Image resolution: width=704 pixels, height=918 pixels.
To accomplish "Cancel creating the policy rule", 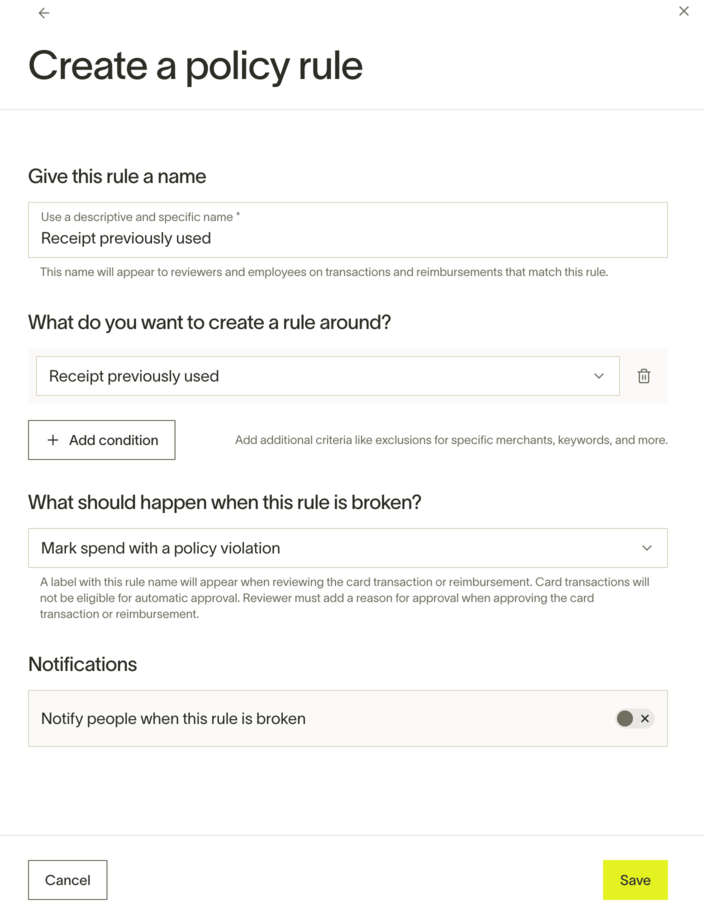I will (x=67, y=880).
